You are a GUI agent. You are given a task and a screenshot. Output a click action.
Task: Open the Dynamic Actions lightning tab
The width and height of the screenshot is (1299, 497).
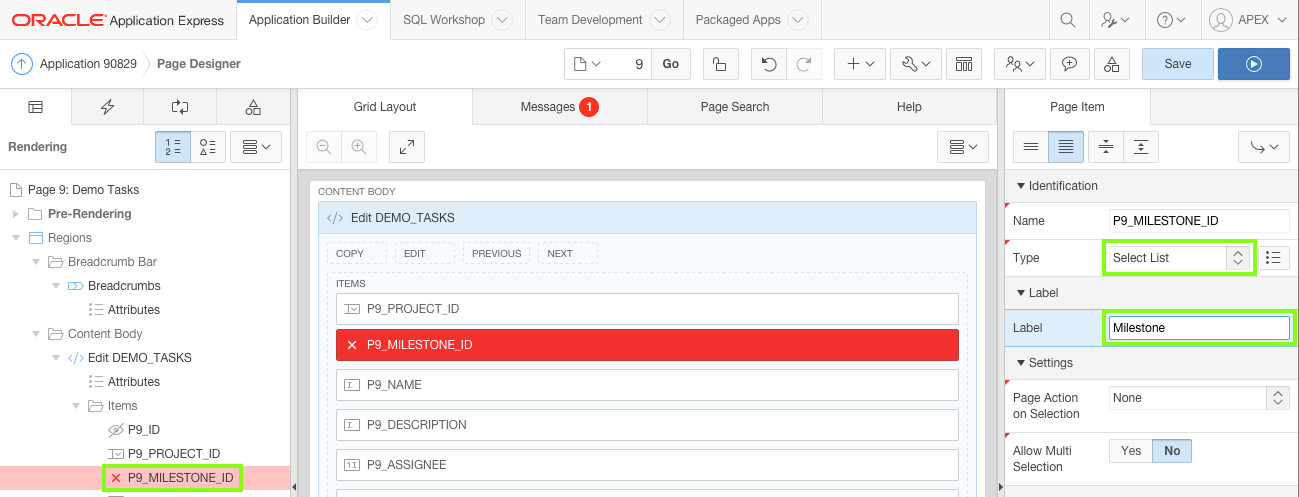(x=108, y=107)
